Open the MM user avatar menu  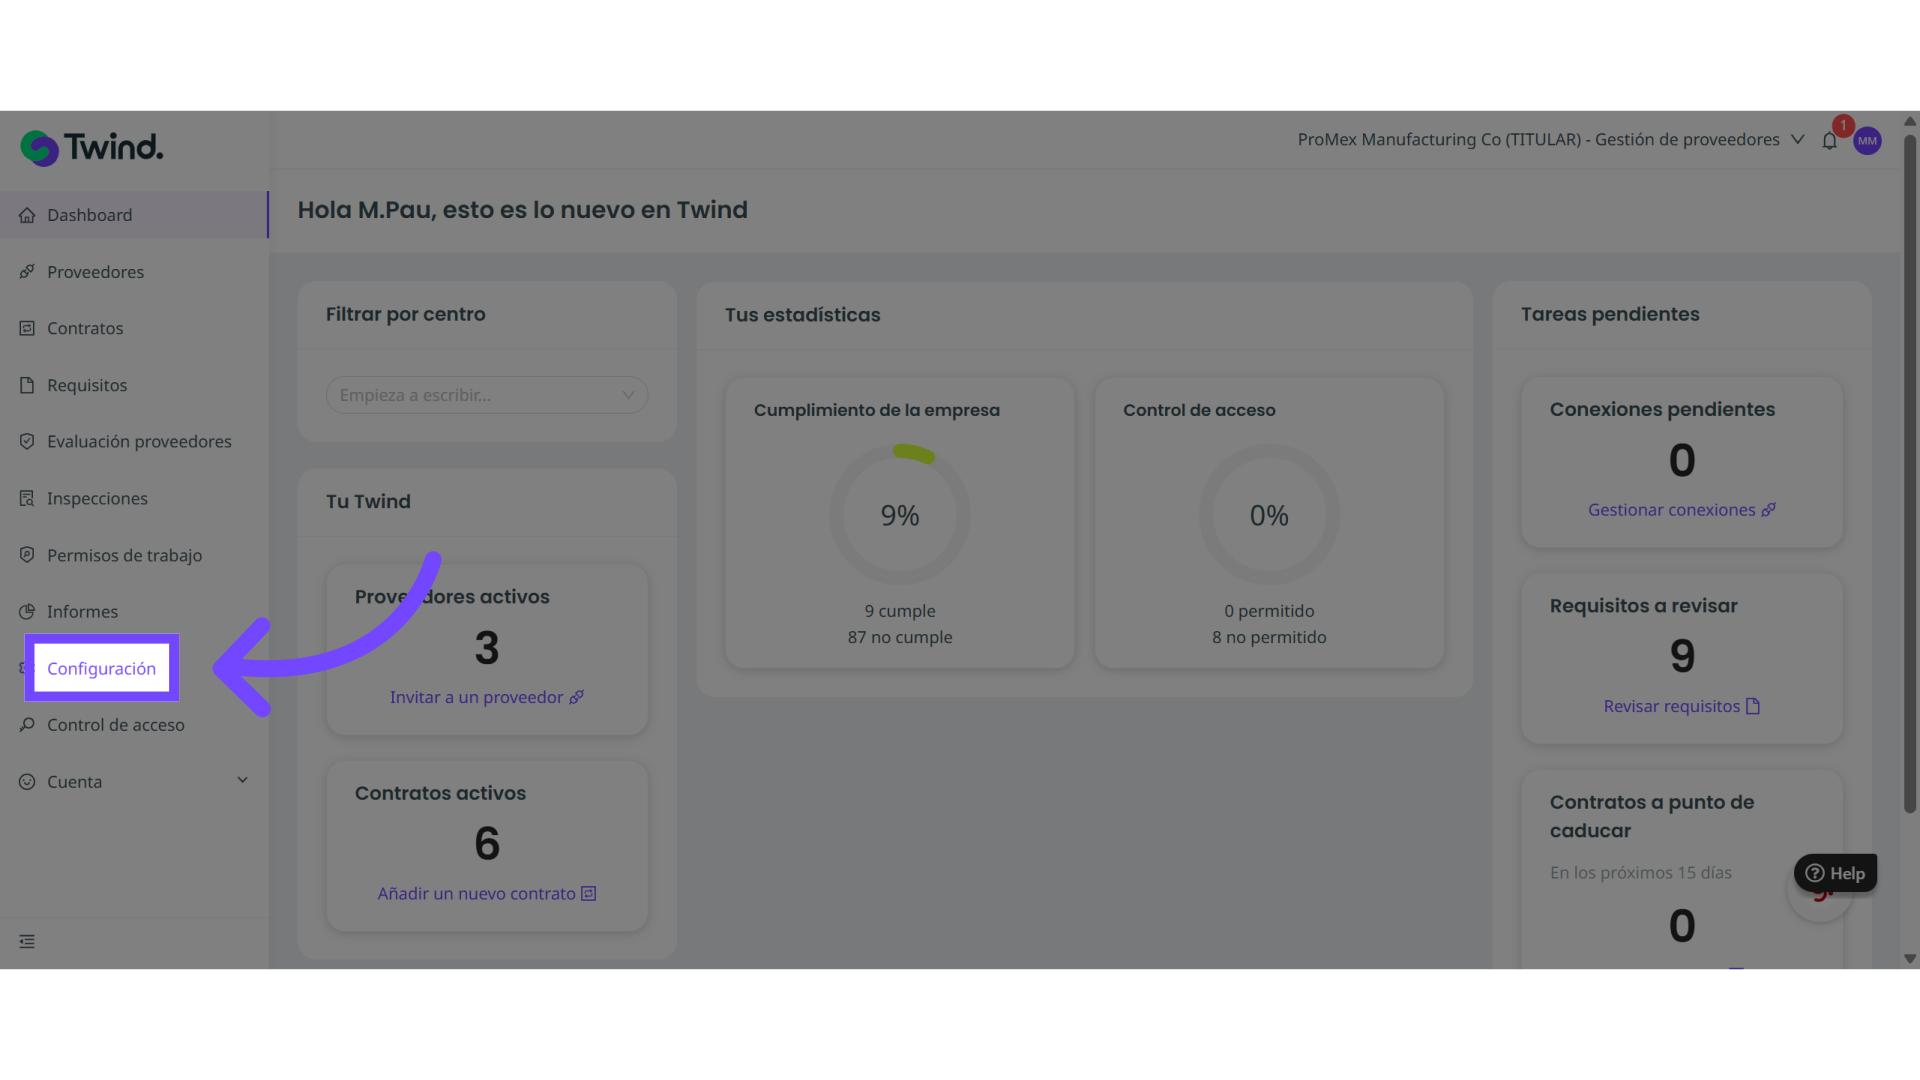point(1867,141)
